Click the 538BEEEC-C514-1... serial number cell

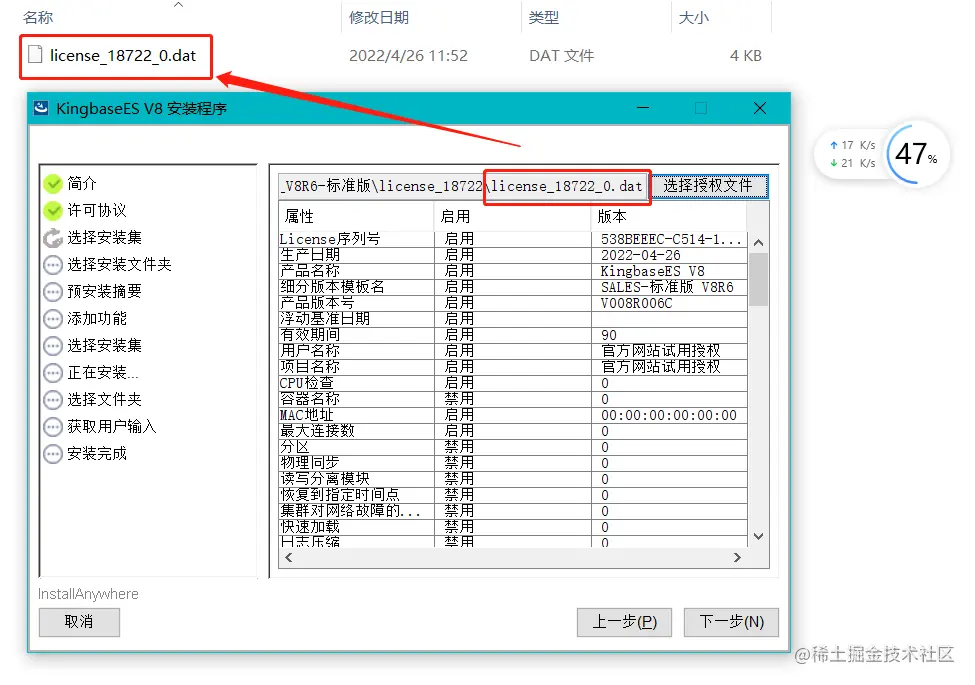[x=670, y=239]
